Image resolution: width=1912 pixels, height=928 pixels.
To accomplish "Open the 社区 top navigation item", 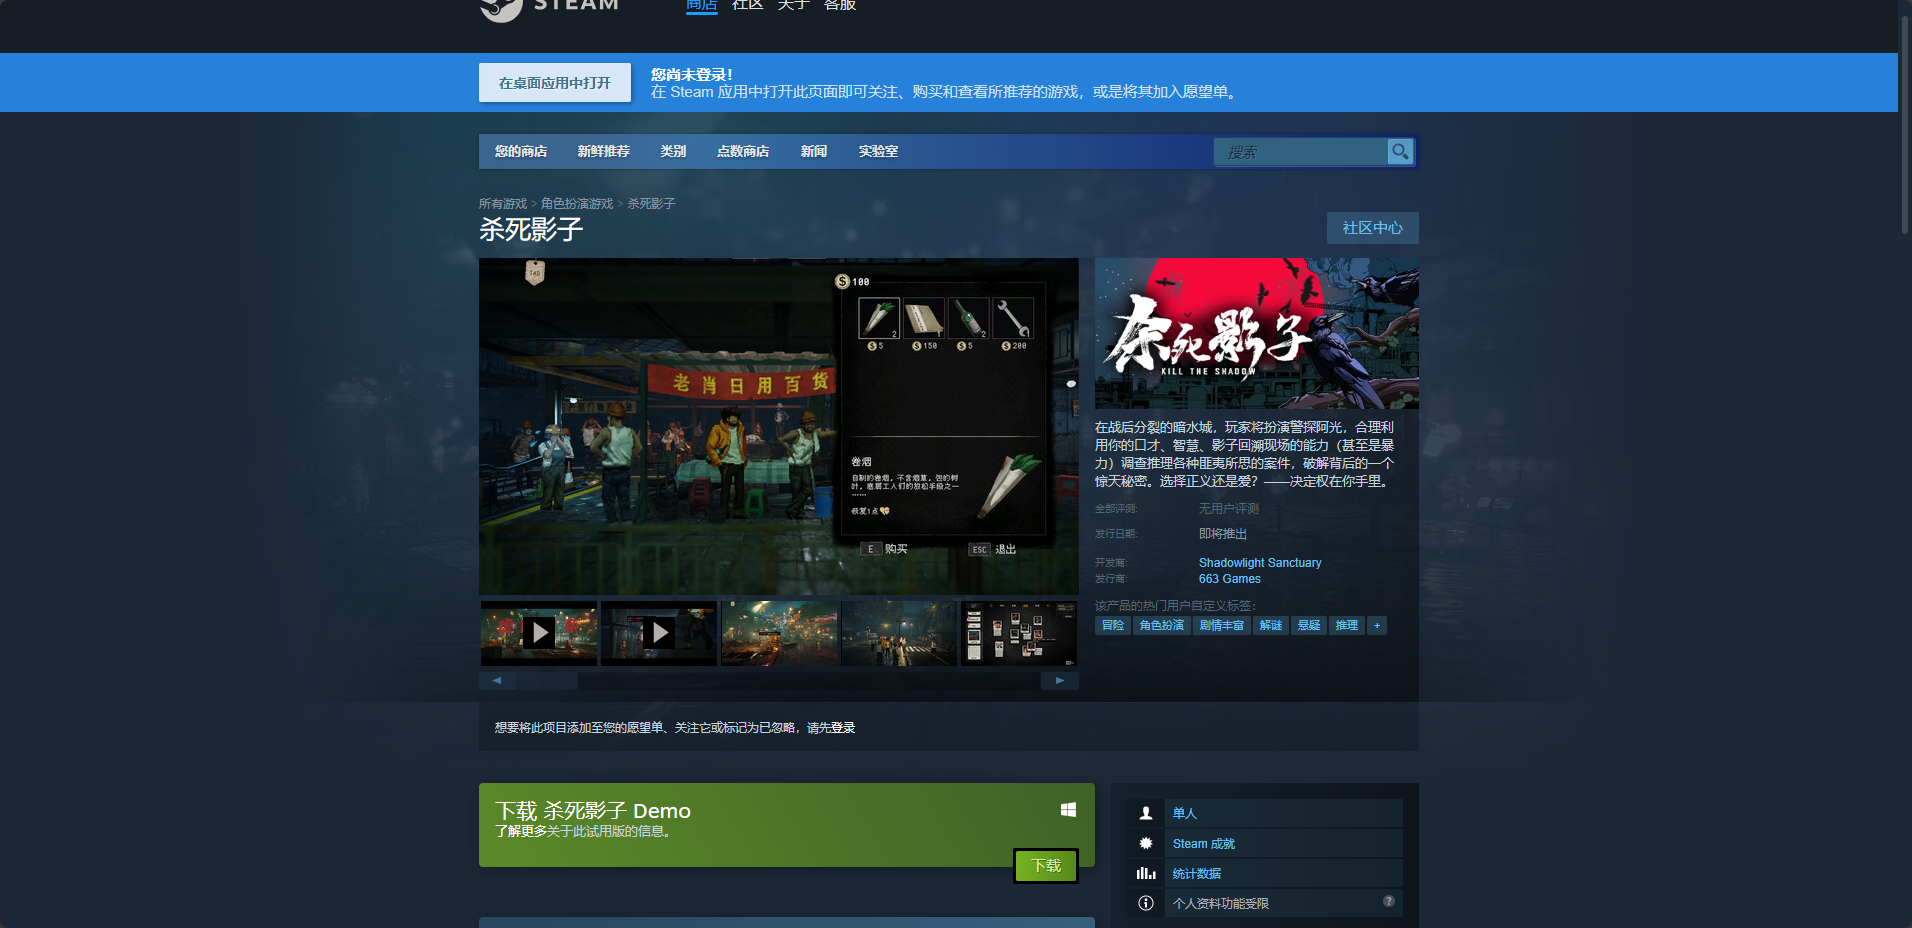I will point(748,5).
